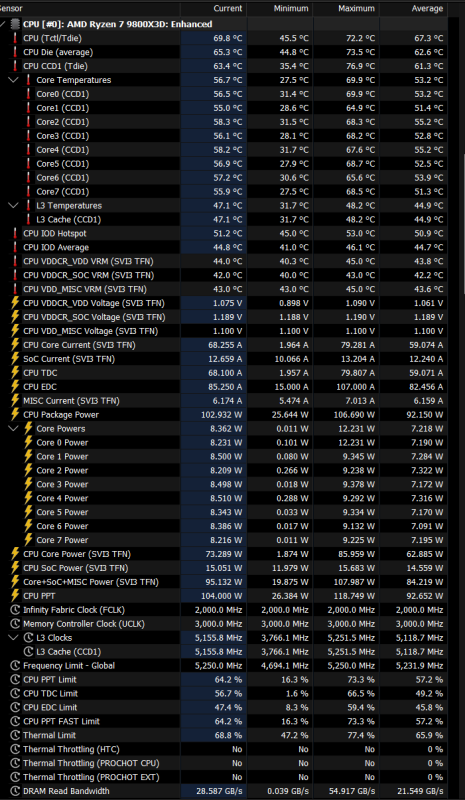Select the CPU EDC Limit row

224,707
